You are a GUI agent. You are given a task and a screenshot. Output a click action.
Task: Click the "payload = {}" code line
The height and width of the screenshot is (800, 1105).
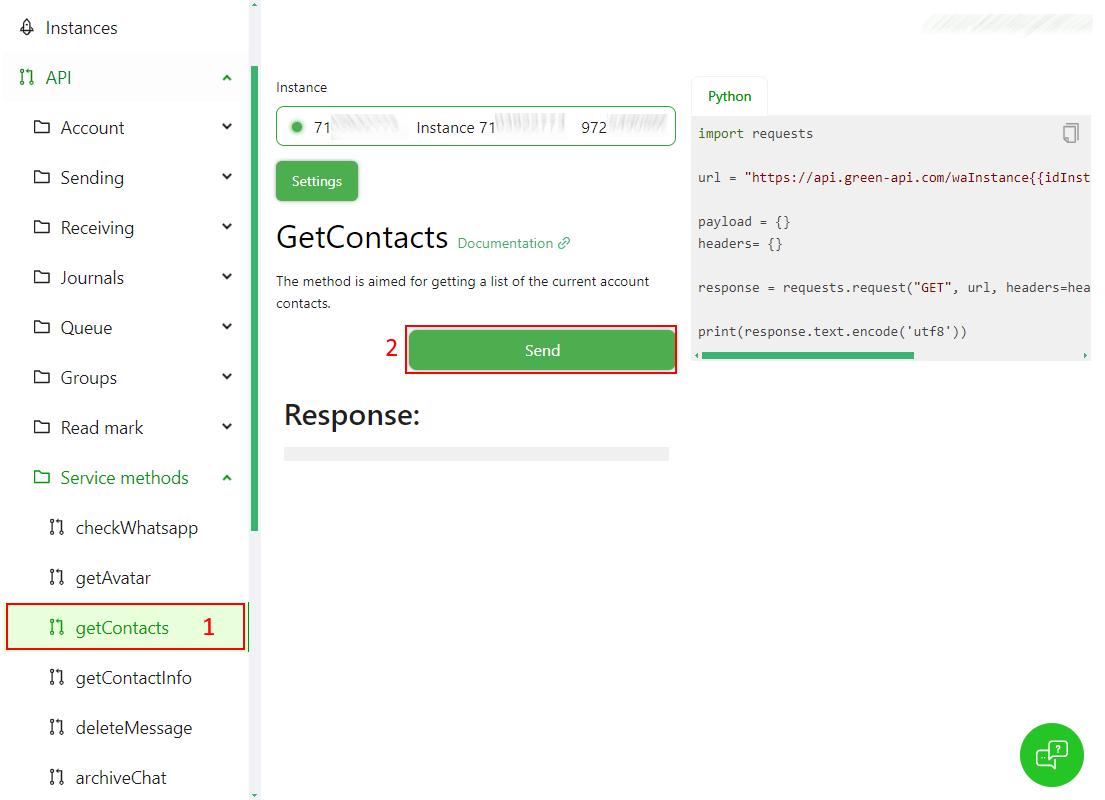pos(744,221)
